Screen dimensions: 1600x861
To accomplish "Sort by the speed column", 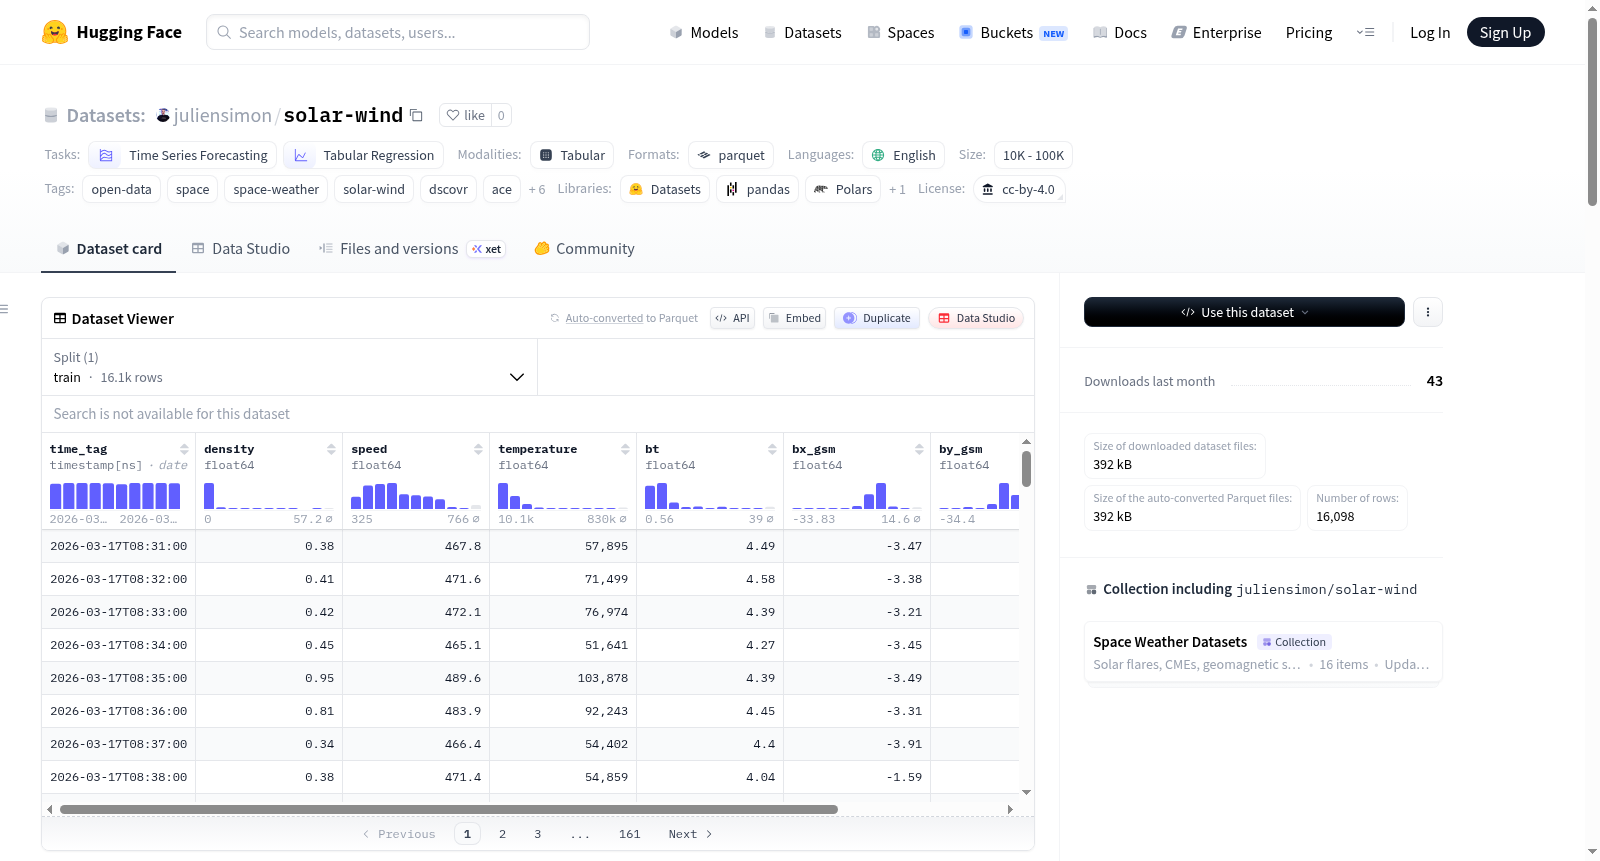I will pyautogui.click(x=478, y=449).
